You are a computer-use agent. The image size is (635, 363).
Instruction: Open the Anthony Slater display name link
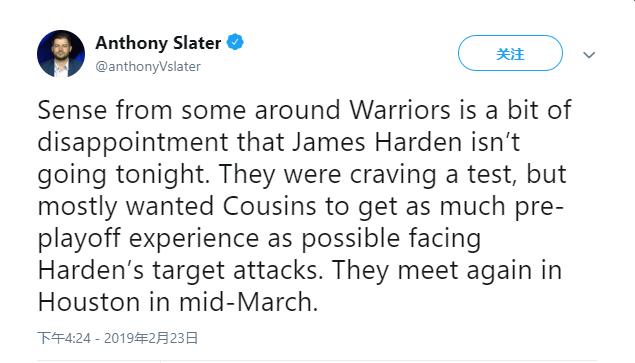pyautogui.click(x=158, y=43)
